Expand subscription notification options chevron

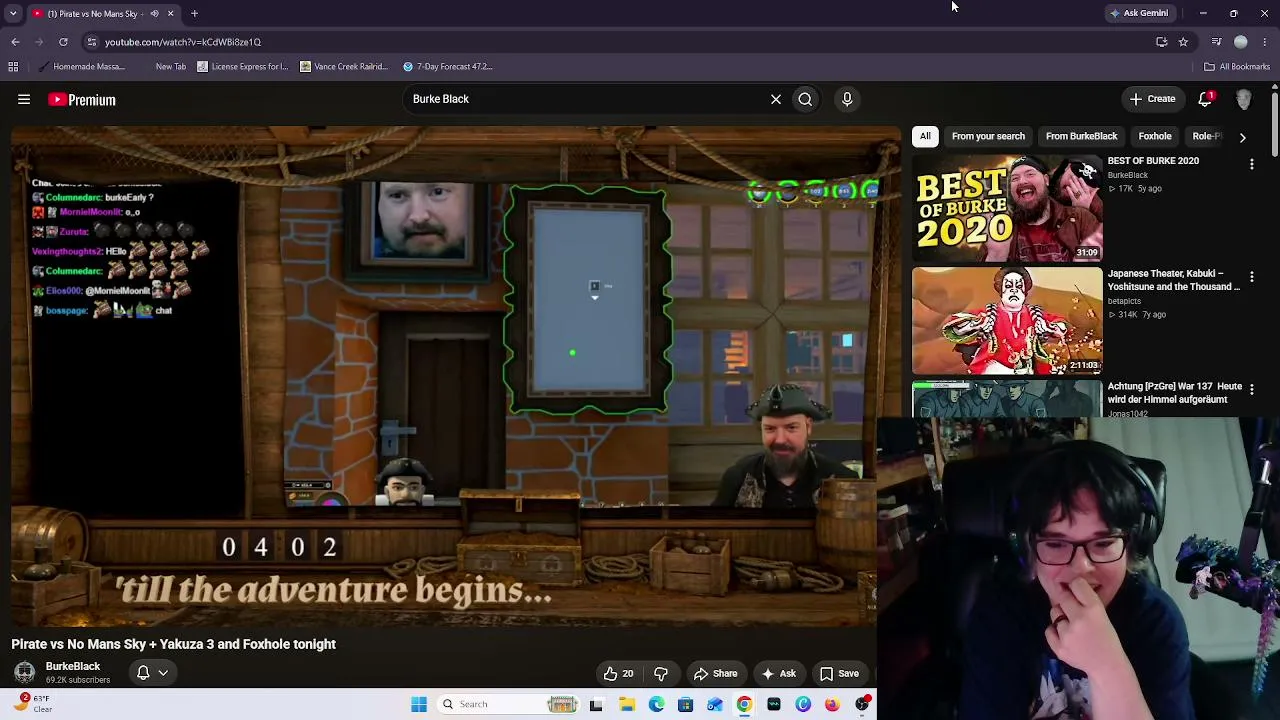click(x=163, y=673)
